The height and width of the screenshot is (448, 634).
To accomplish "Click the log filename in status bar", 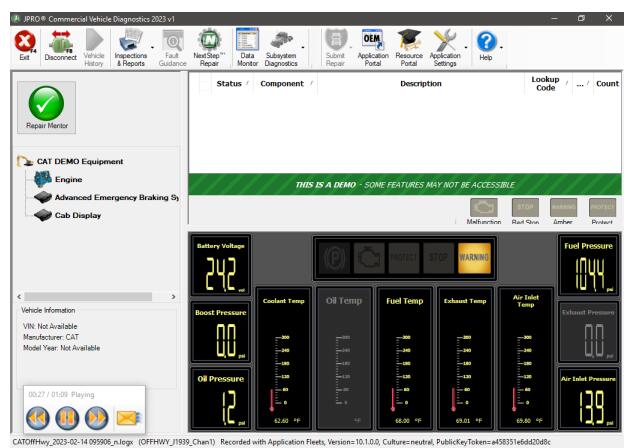I will coord(73,442).
